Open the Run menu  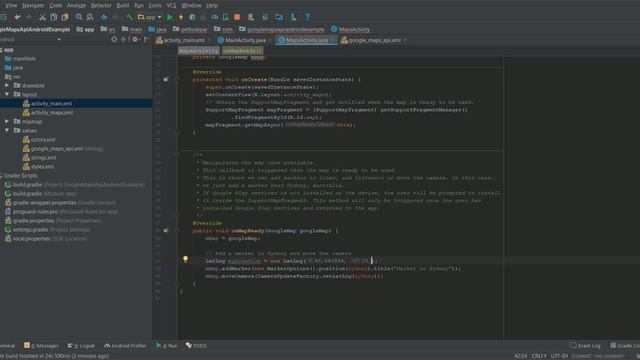pos(139,5)
